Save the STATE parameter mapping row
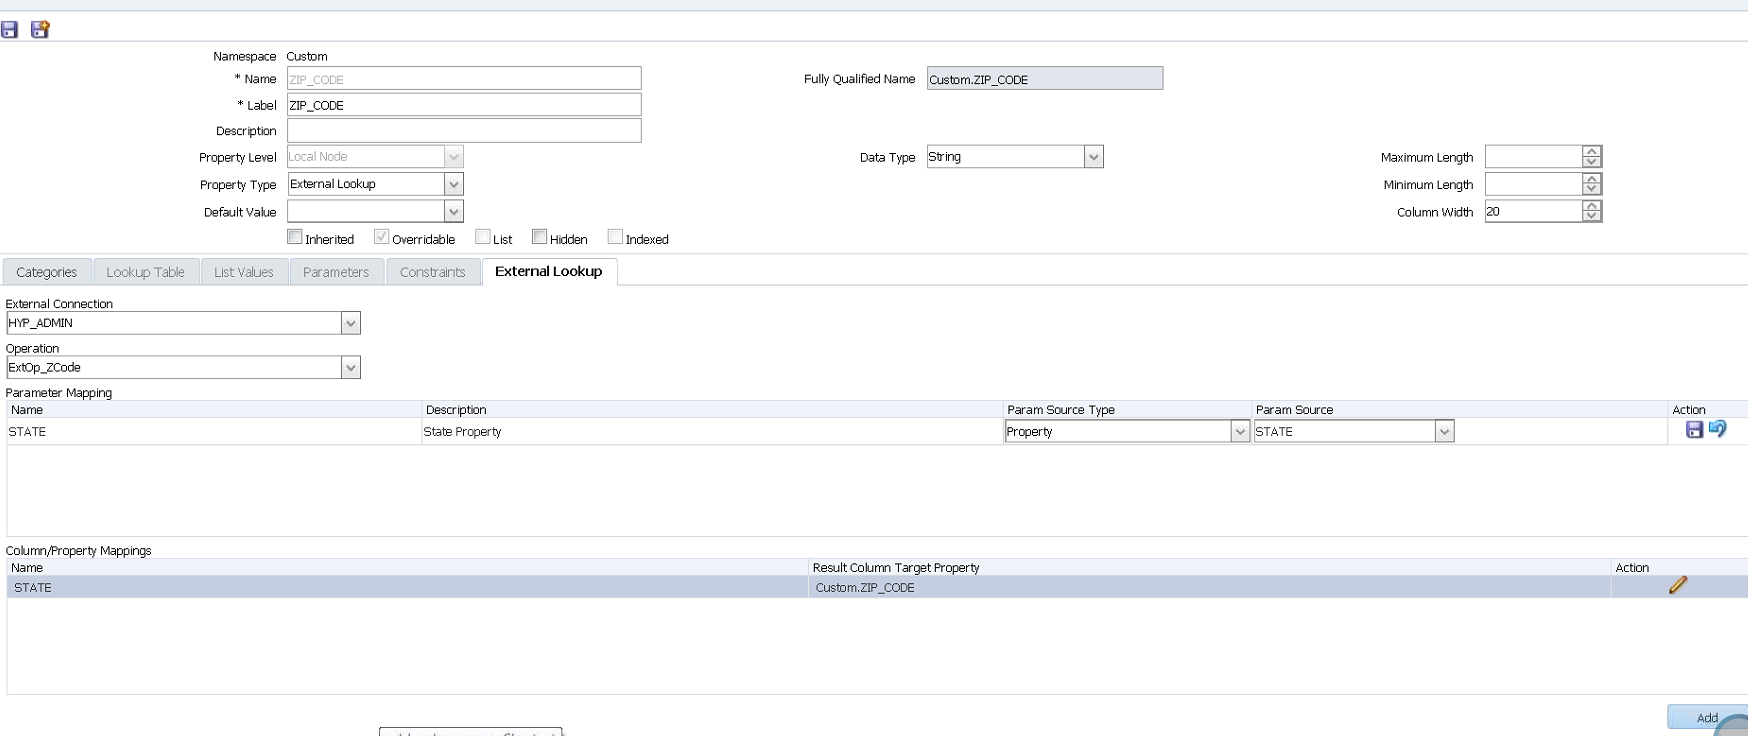Screen dimensions: 1748x736 point(1694,429)
